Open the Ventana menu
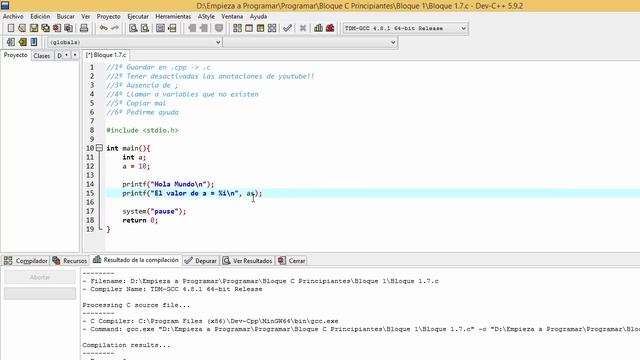 (232, 16)
